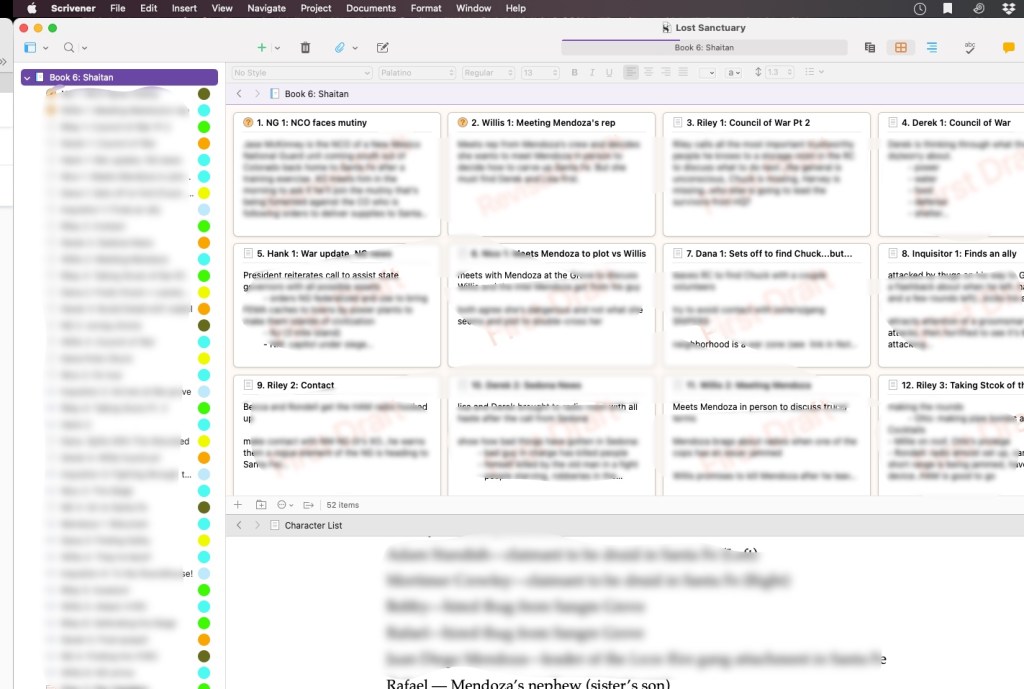Open the Palatino font dropdown

point(416,72)
